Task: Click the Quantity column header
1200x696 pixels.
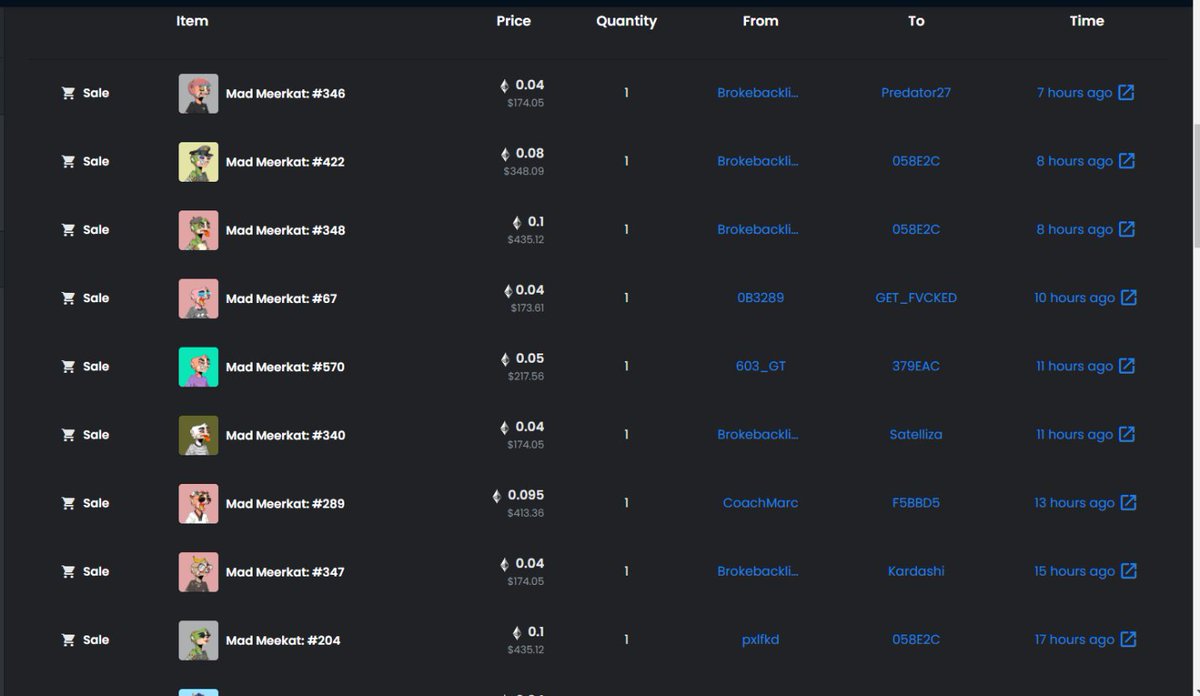Action: point(626,21)
